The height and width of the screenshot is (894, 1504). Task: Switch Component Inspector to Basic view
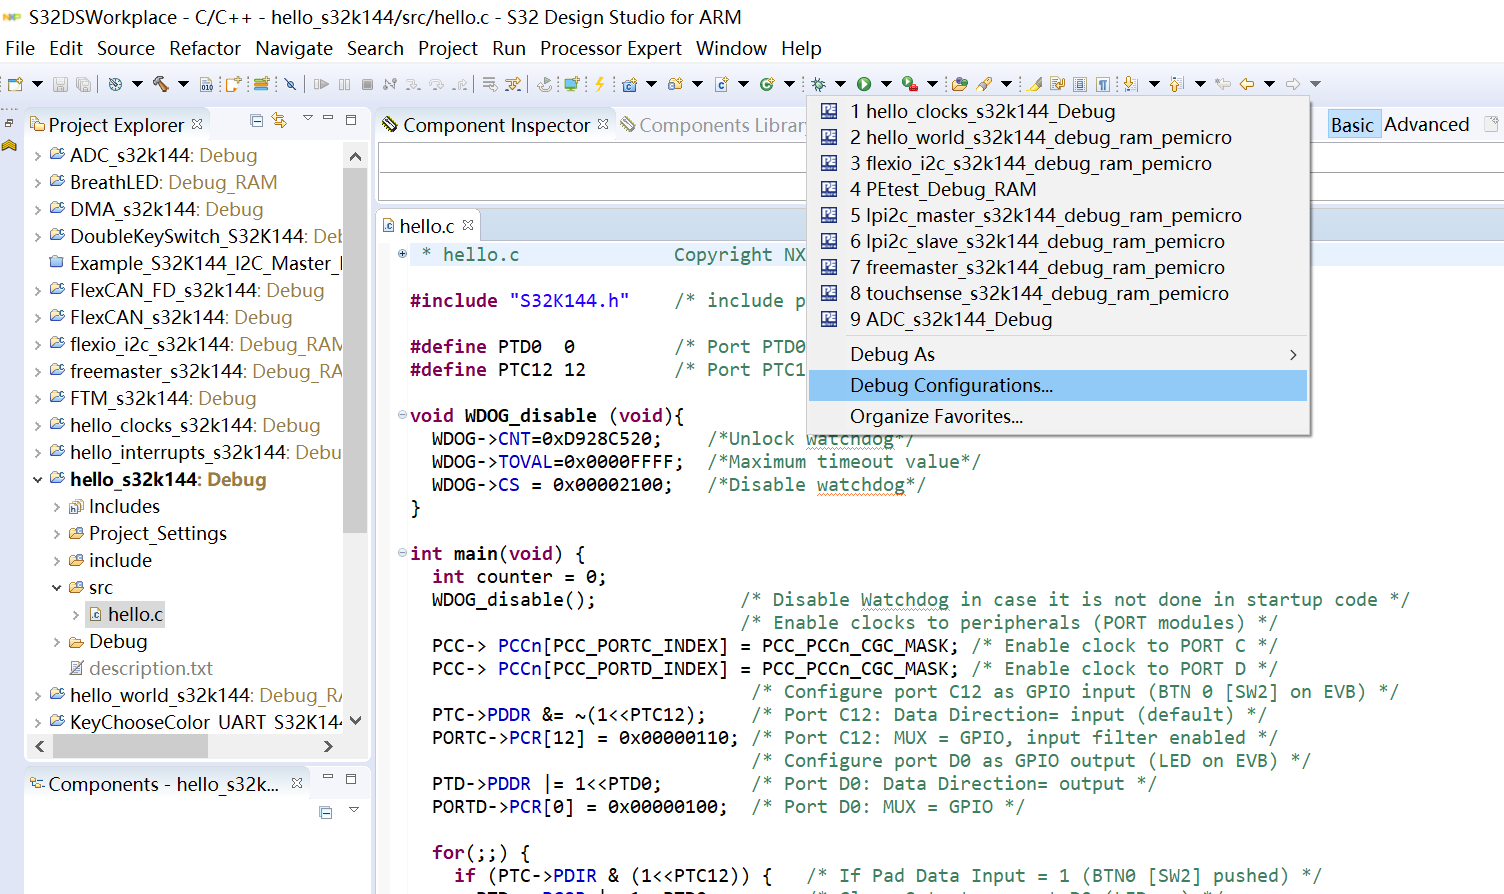[x=1352, y=125]
